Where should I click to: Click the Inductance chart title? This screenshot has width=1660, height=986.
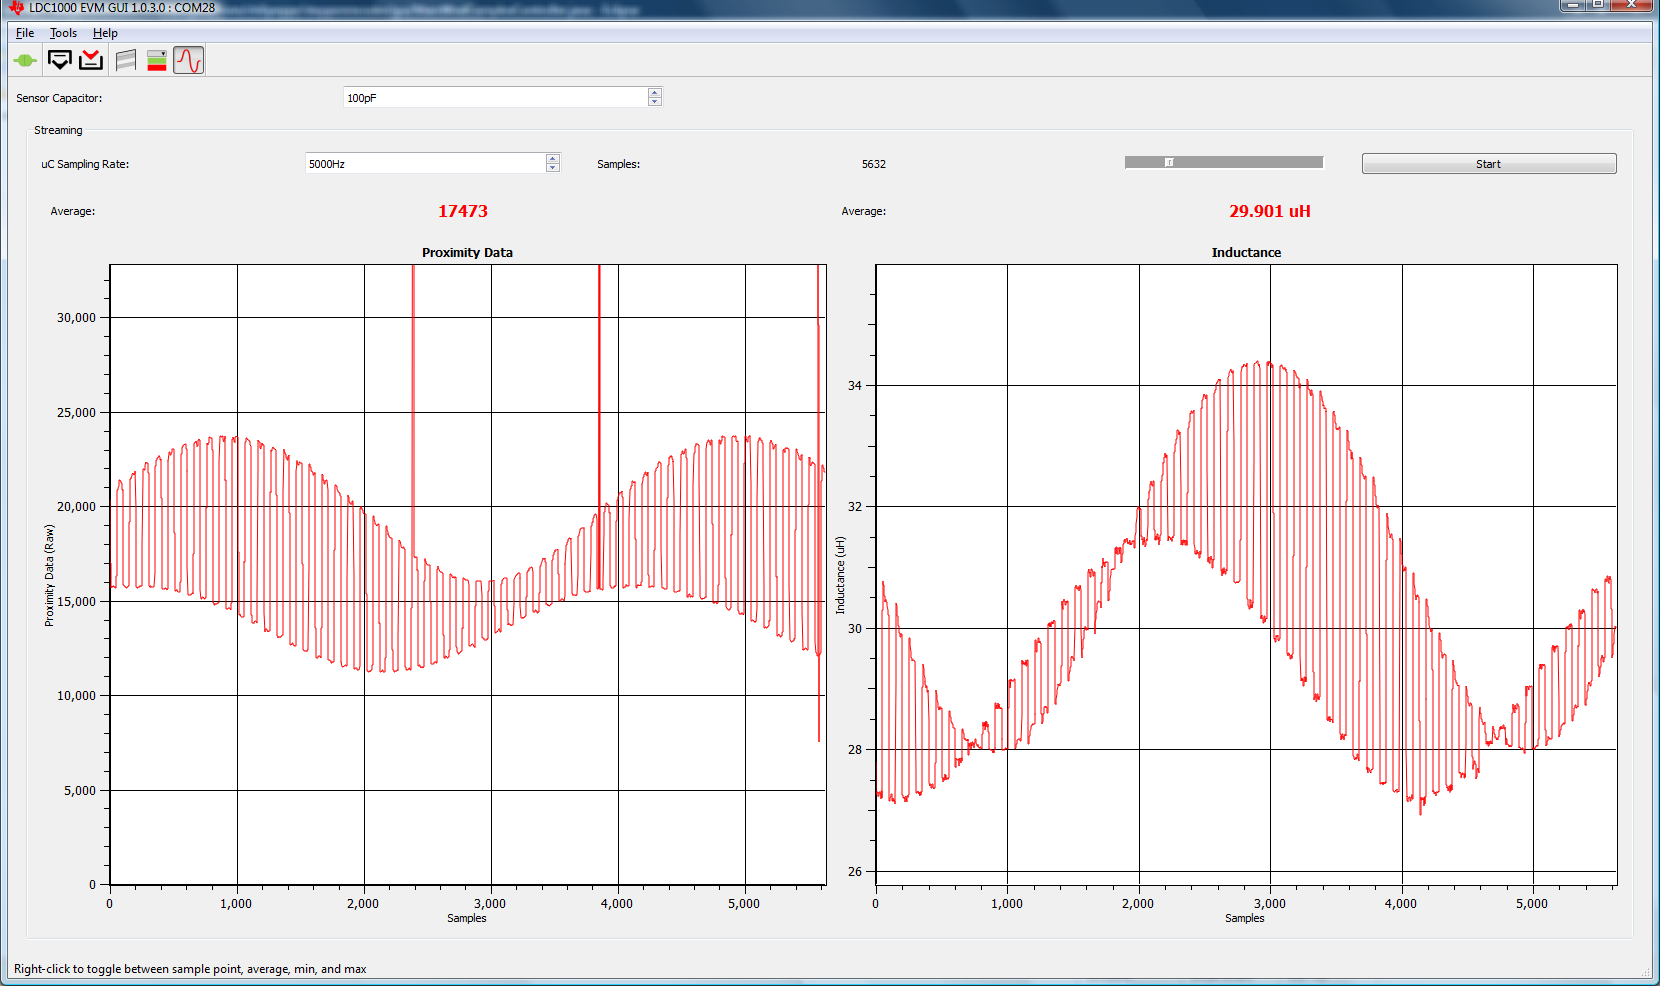tap(1246, 252)
